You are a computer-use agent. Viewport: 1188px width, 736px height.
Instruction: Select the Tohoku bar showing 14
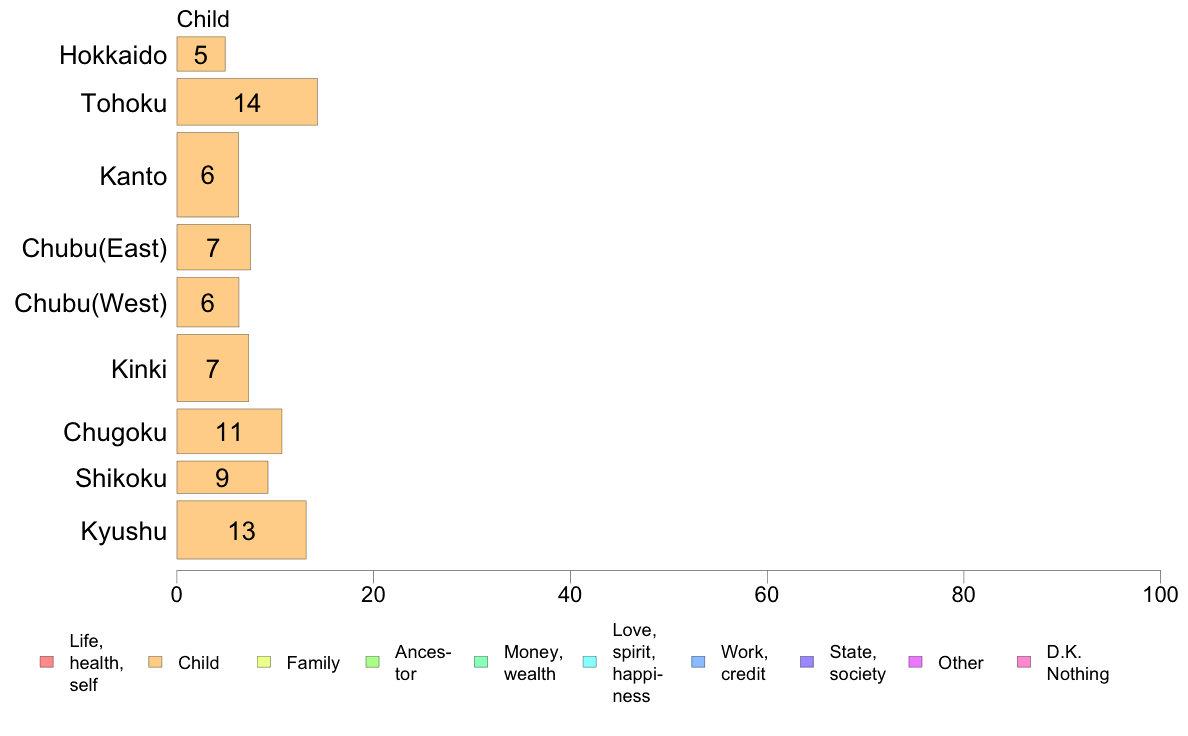[x=247, y=102]
